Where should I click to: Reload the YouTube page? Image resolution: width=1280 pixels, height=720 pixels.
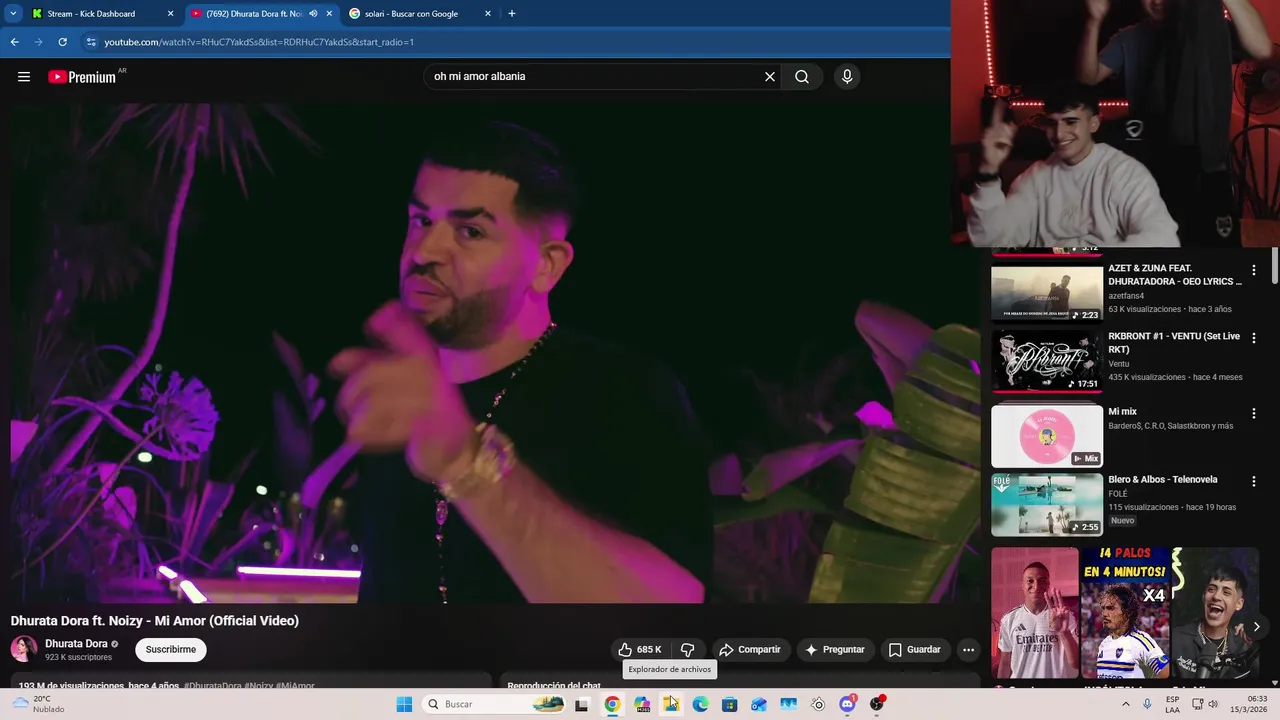point(62,42)
